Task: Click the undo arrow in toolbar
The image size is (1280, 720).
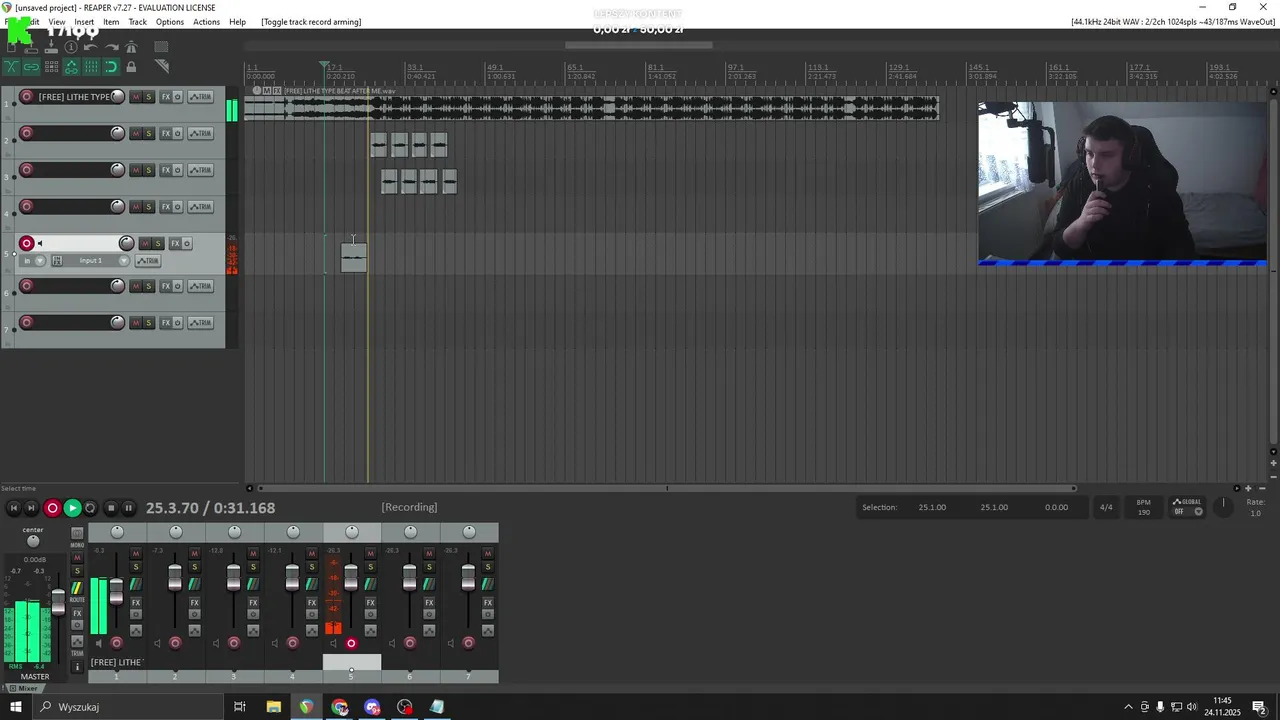Action: pos(91,47)
